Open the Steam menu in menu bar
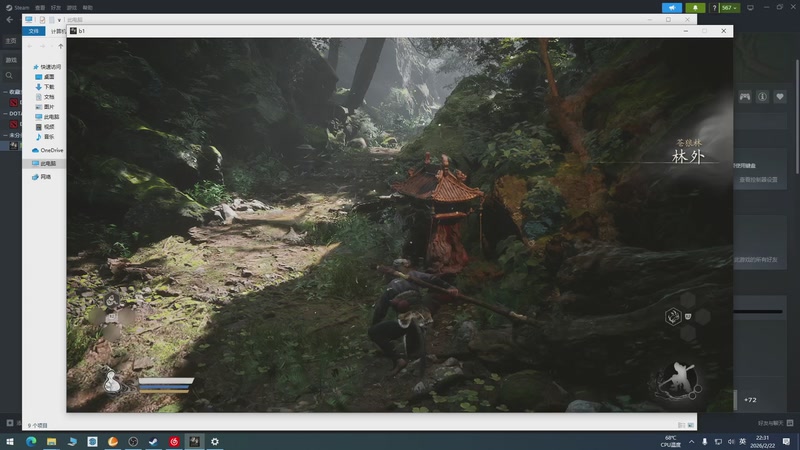 tap(18, 8)
